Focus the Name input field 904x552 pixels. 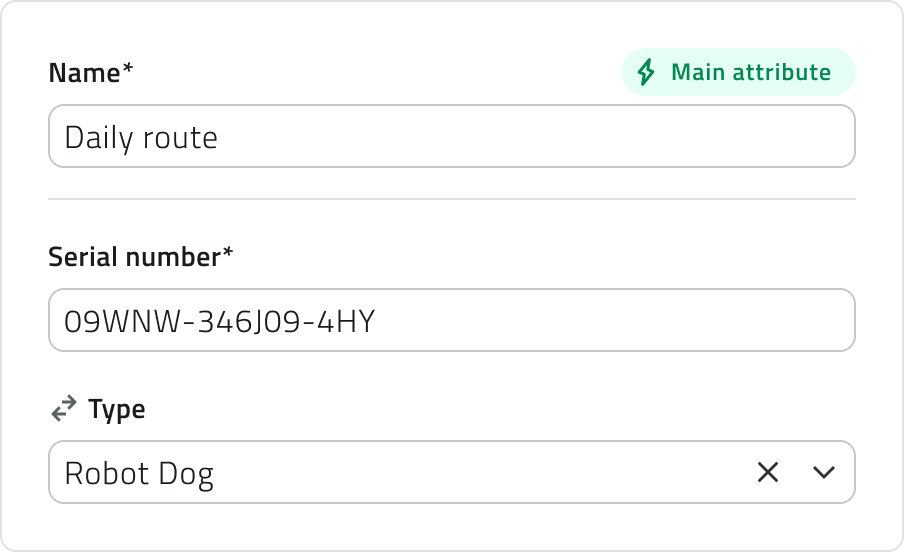(450, 136)
